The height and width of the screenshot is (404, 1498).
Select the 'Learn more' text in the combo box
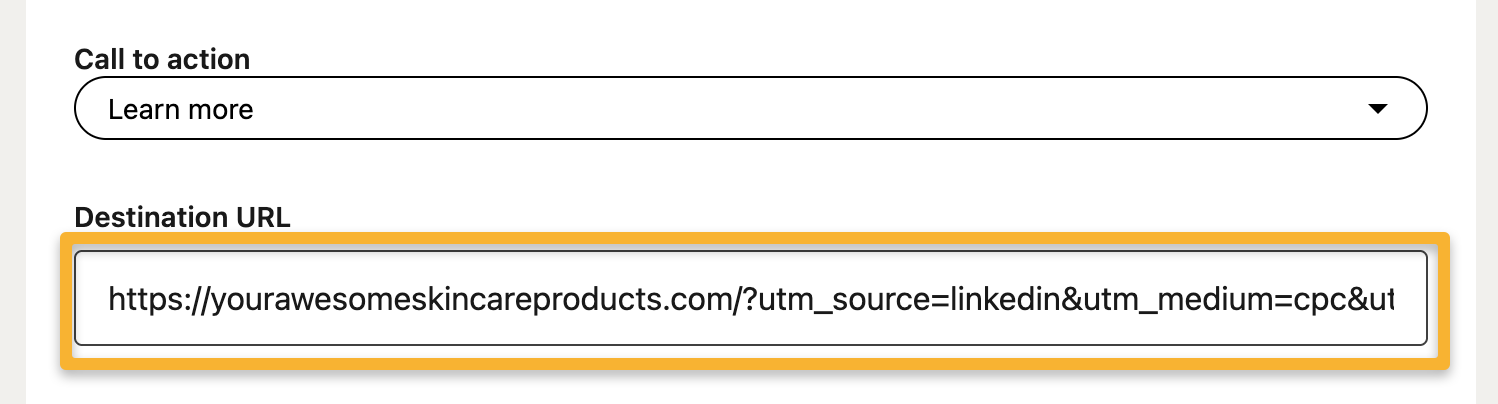181,108
